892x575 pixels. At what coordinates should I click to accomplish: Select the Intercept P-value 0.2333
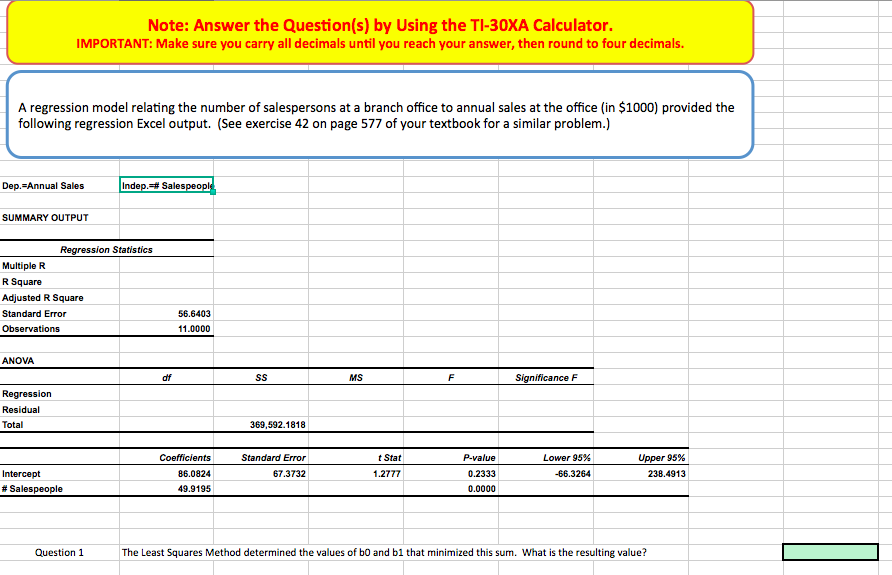tap(482, 474)
